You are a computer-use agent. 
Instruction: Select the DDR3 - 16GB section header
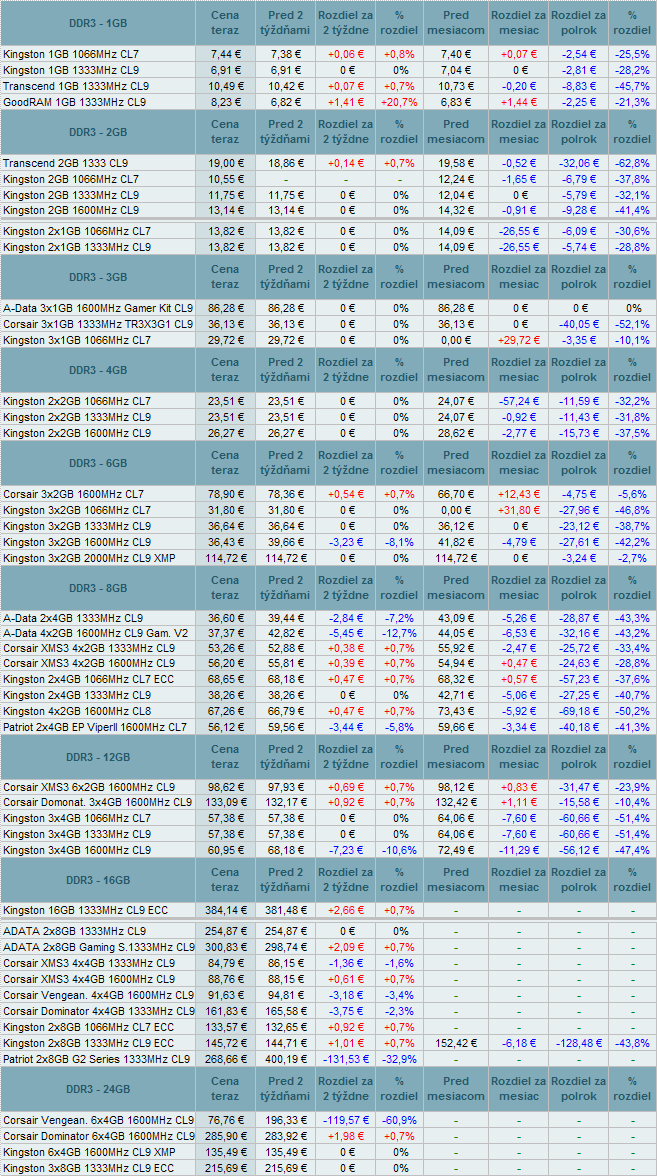click(98, 880)
